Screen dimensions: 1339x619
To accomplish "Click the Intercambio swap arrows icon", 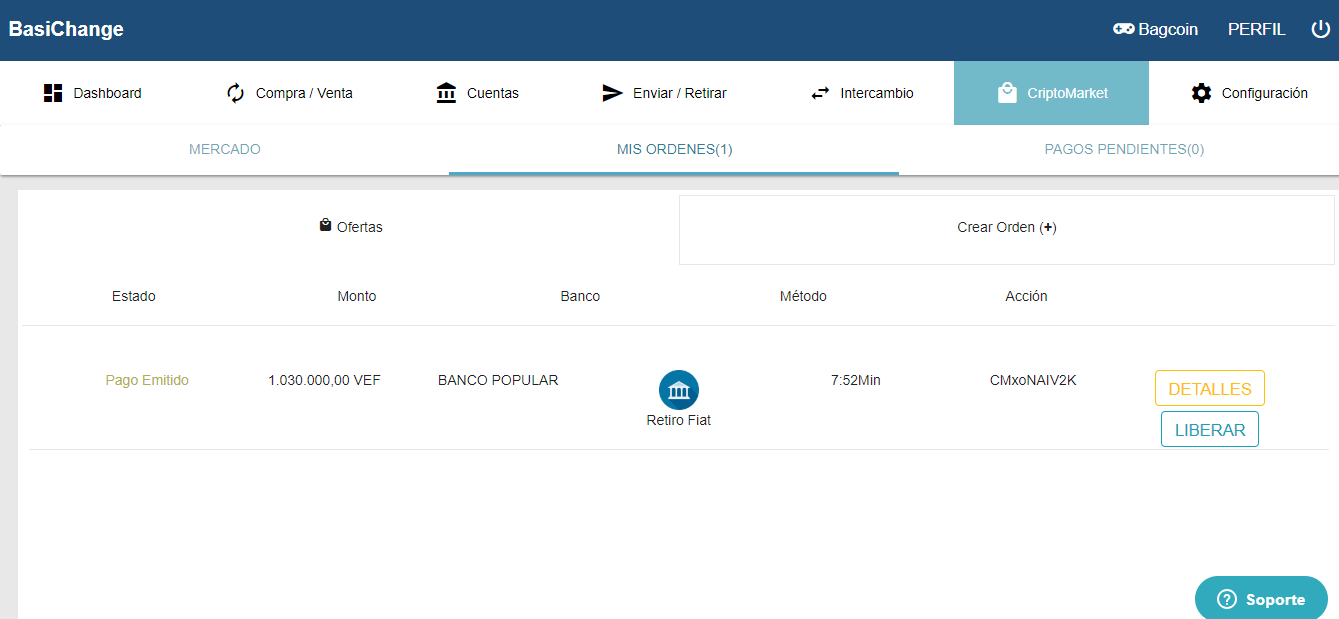I will pyautogui.click(x=820, y=93).
